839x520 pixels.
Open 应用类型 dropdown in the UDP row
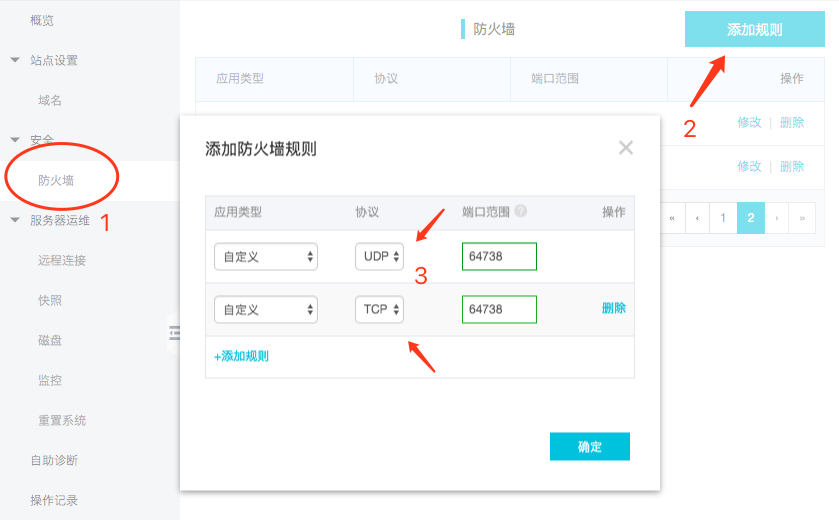[x=266, y=256]
